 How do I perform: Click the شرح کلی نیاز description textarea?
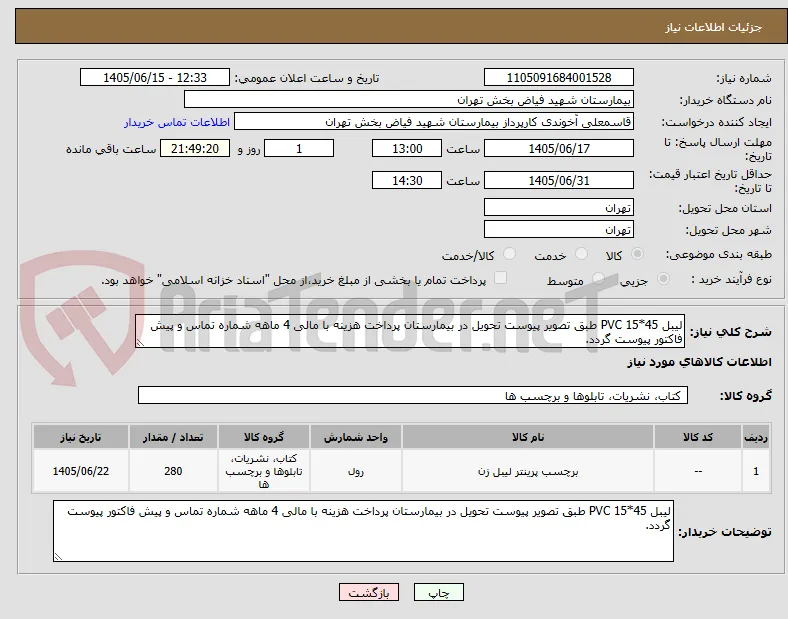(410, 332)
